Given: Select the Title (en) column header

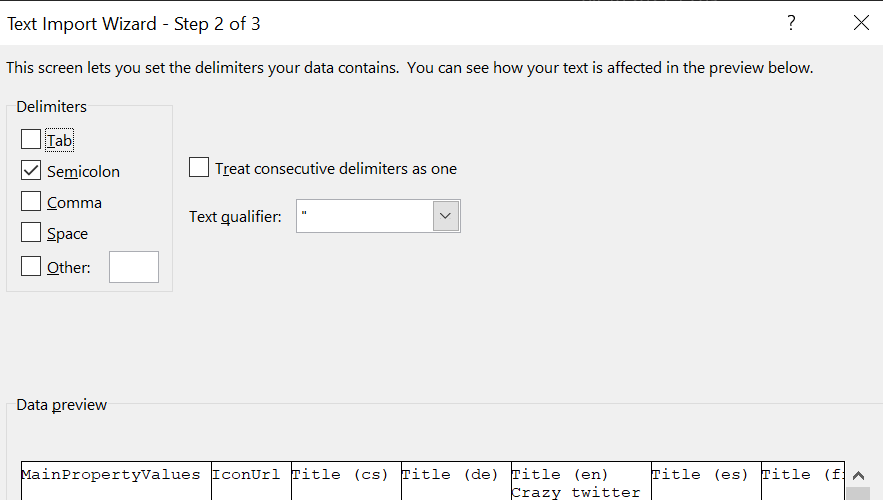Looking at the screenshot, I should click(x=559, y=475).
